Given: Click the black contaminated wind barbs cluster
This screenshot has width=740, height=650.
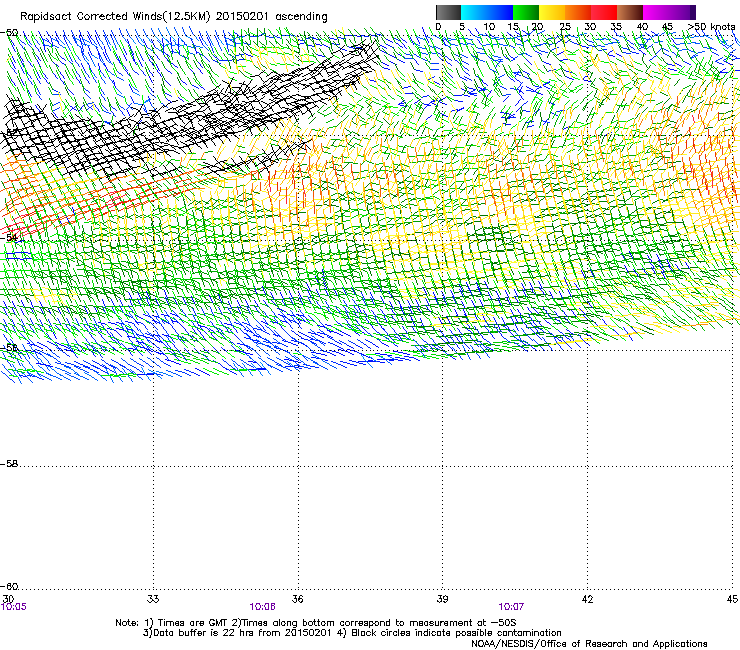Looking at the screenshot, I should point(189,113).
